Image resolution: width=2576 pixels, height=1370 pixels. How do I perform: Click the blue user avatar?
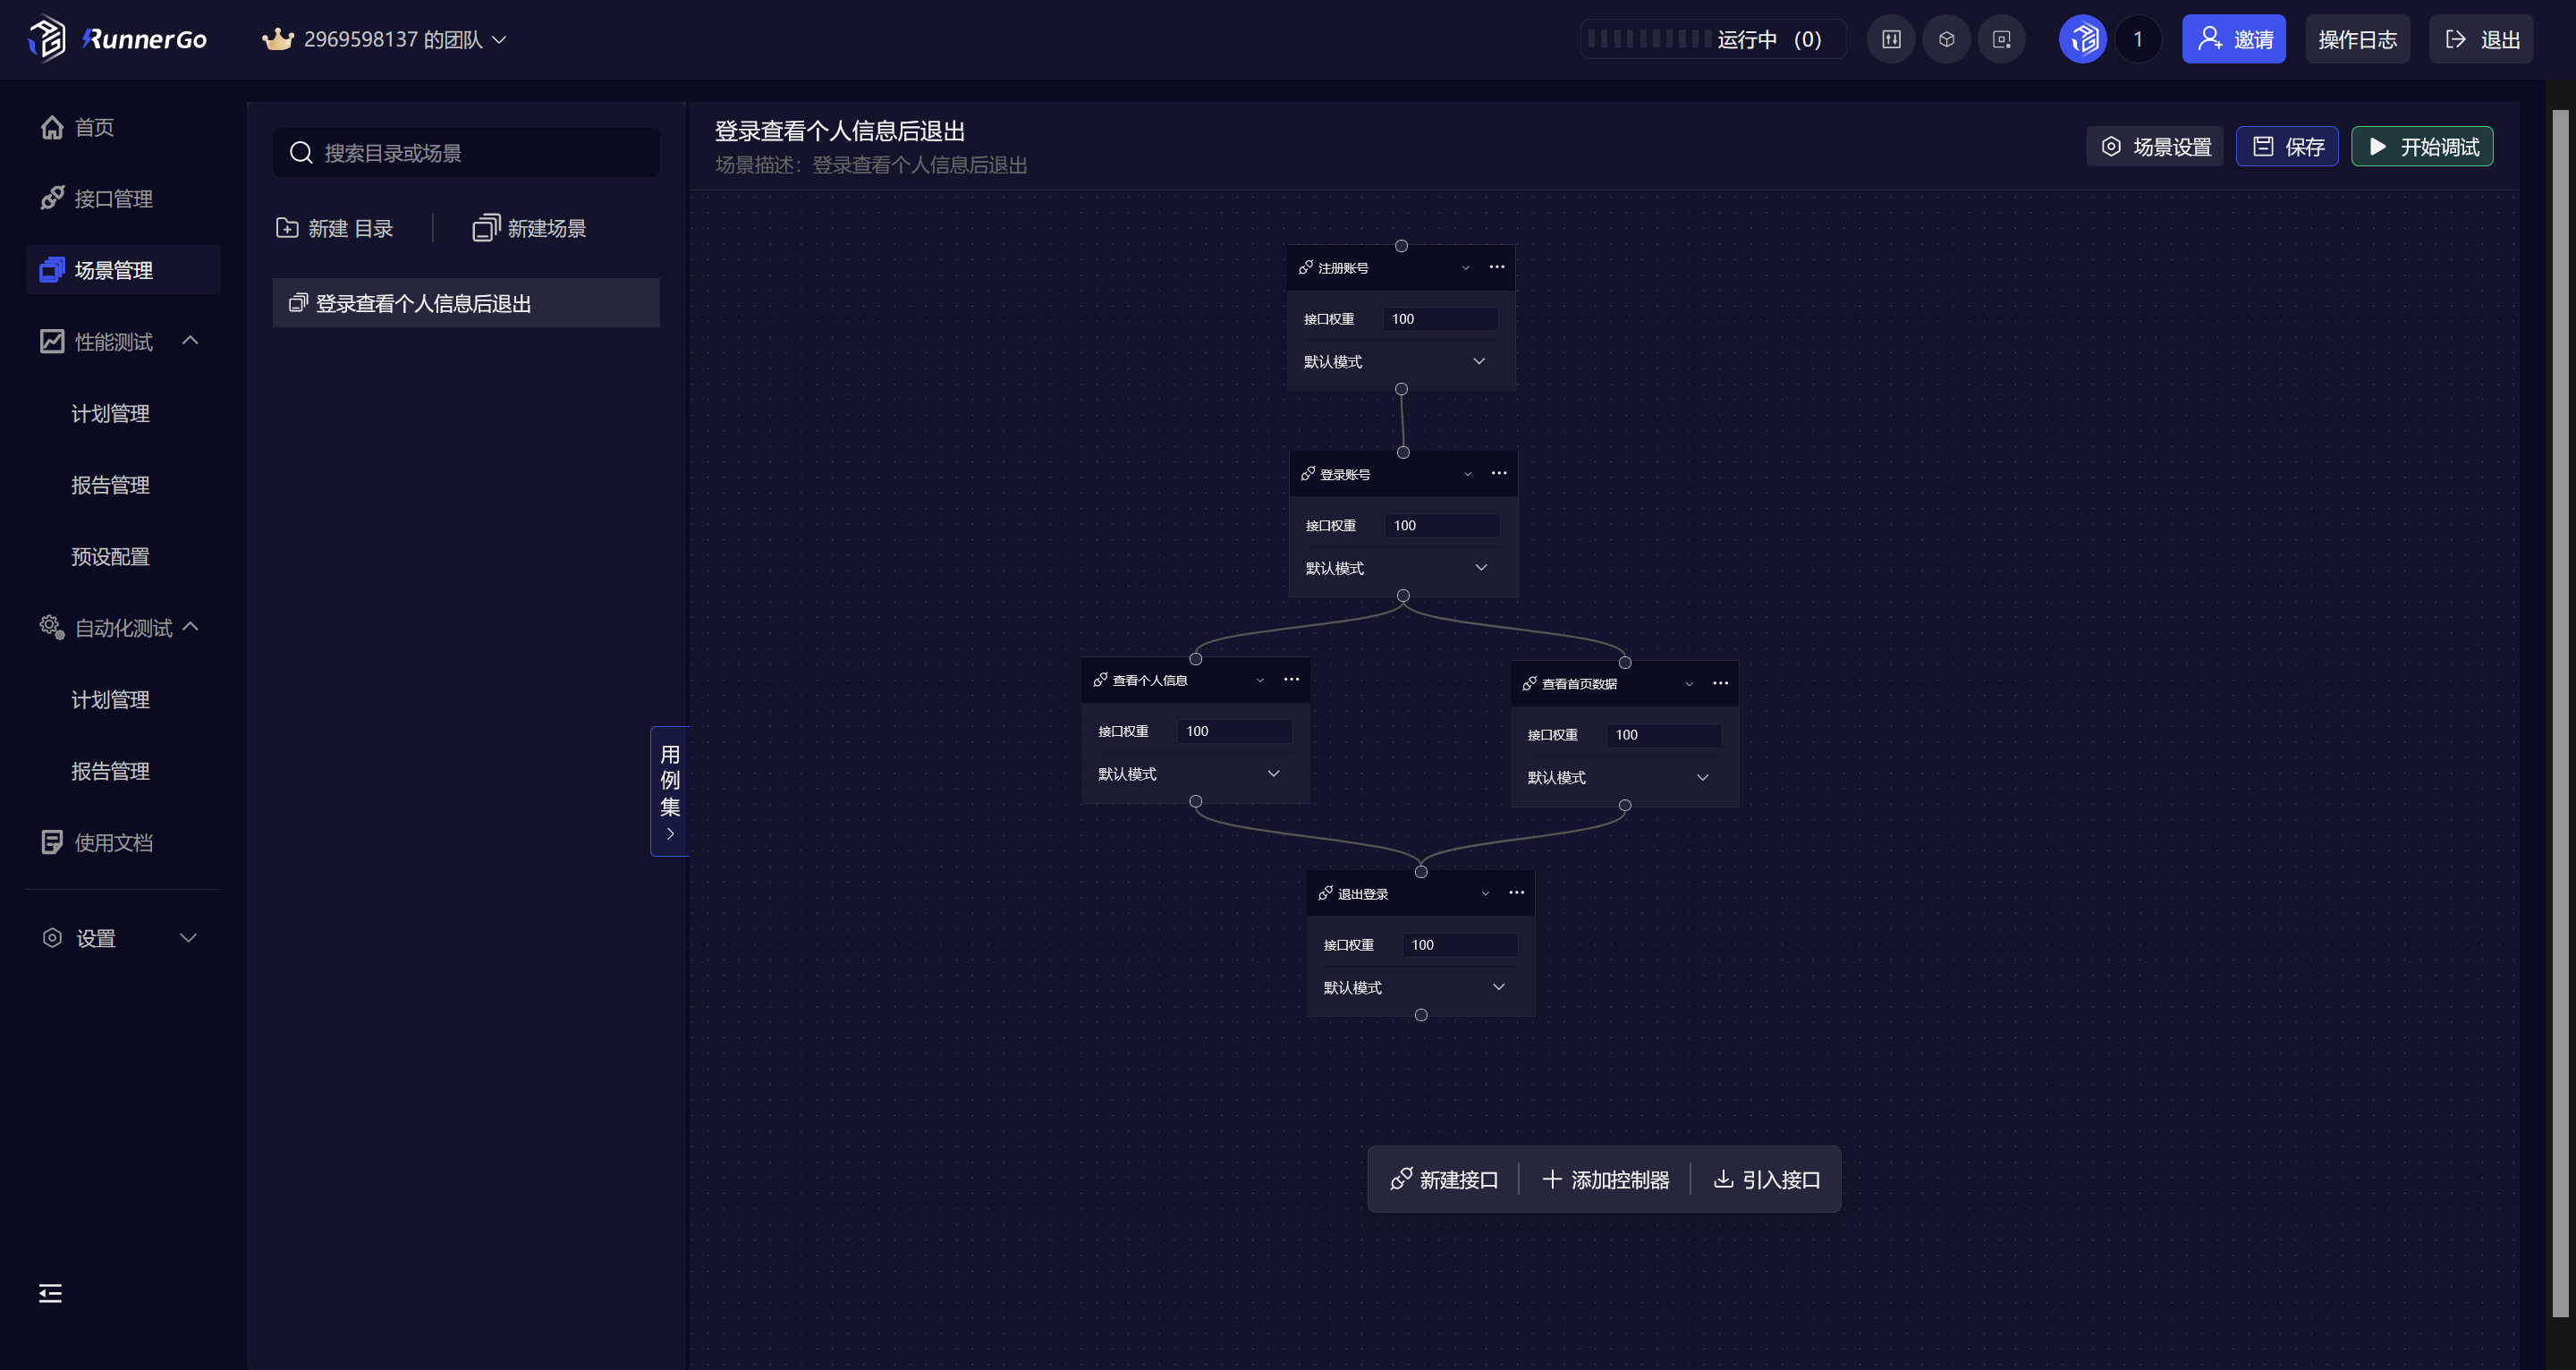[2083, 39]
